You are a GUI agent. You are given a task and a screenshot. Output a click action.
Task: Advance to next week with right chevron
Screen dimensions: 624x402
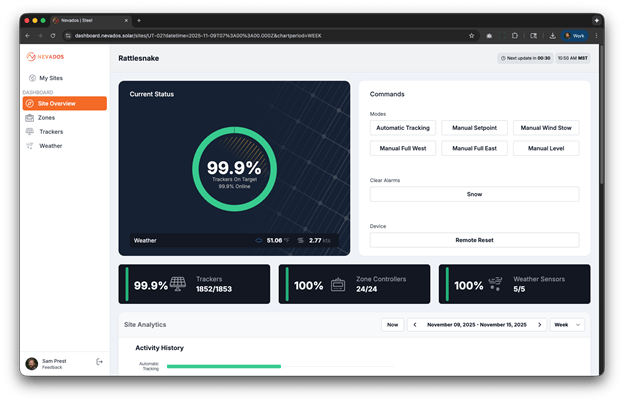tap(540, 325)
